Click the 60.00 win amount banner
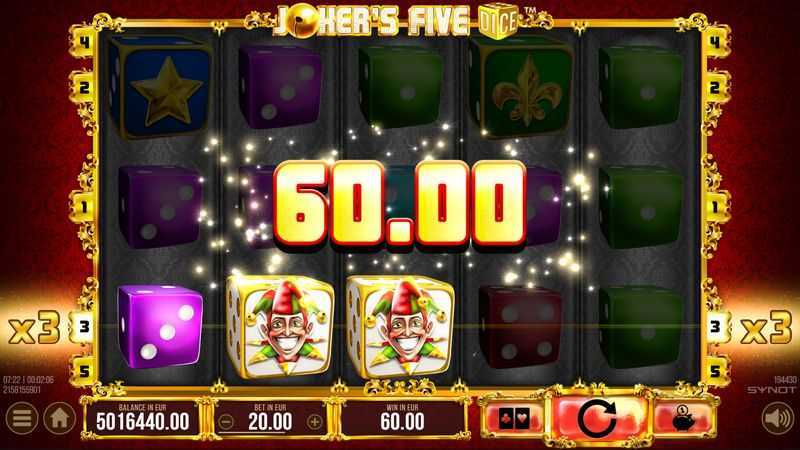The height and width of the screenshot is (450, 800). click(x=399, y=204)
